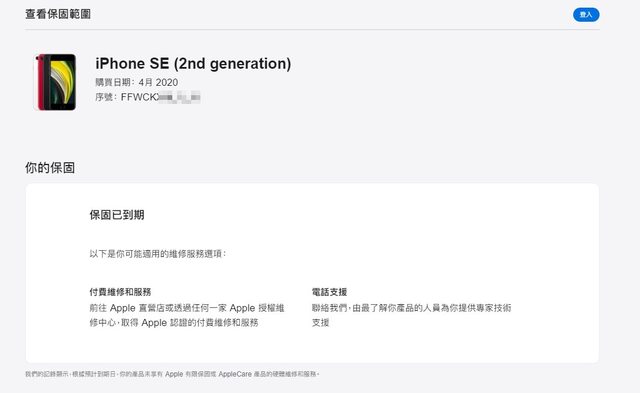Click the 以下是你可能適用的維修服務選項 line
Viewport: 640px width, 393px height.
pos(158,254)
